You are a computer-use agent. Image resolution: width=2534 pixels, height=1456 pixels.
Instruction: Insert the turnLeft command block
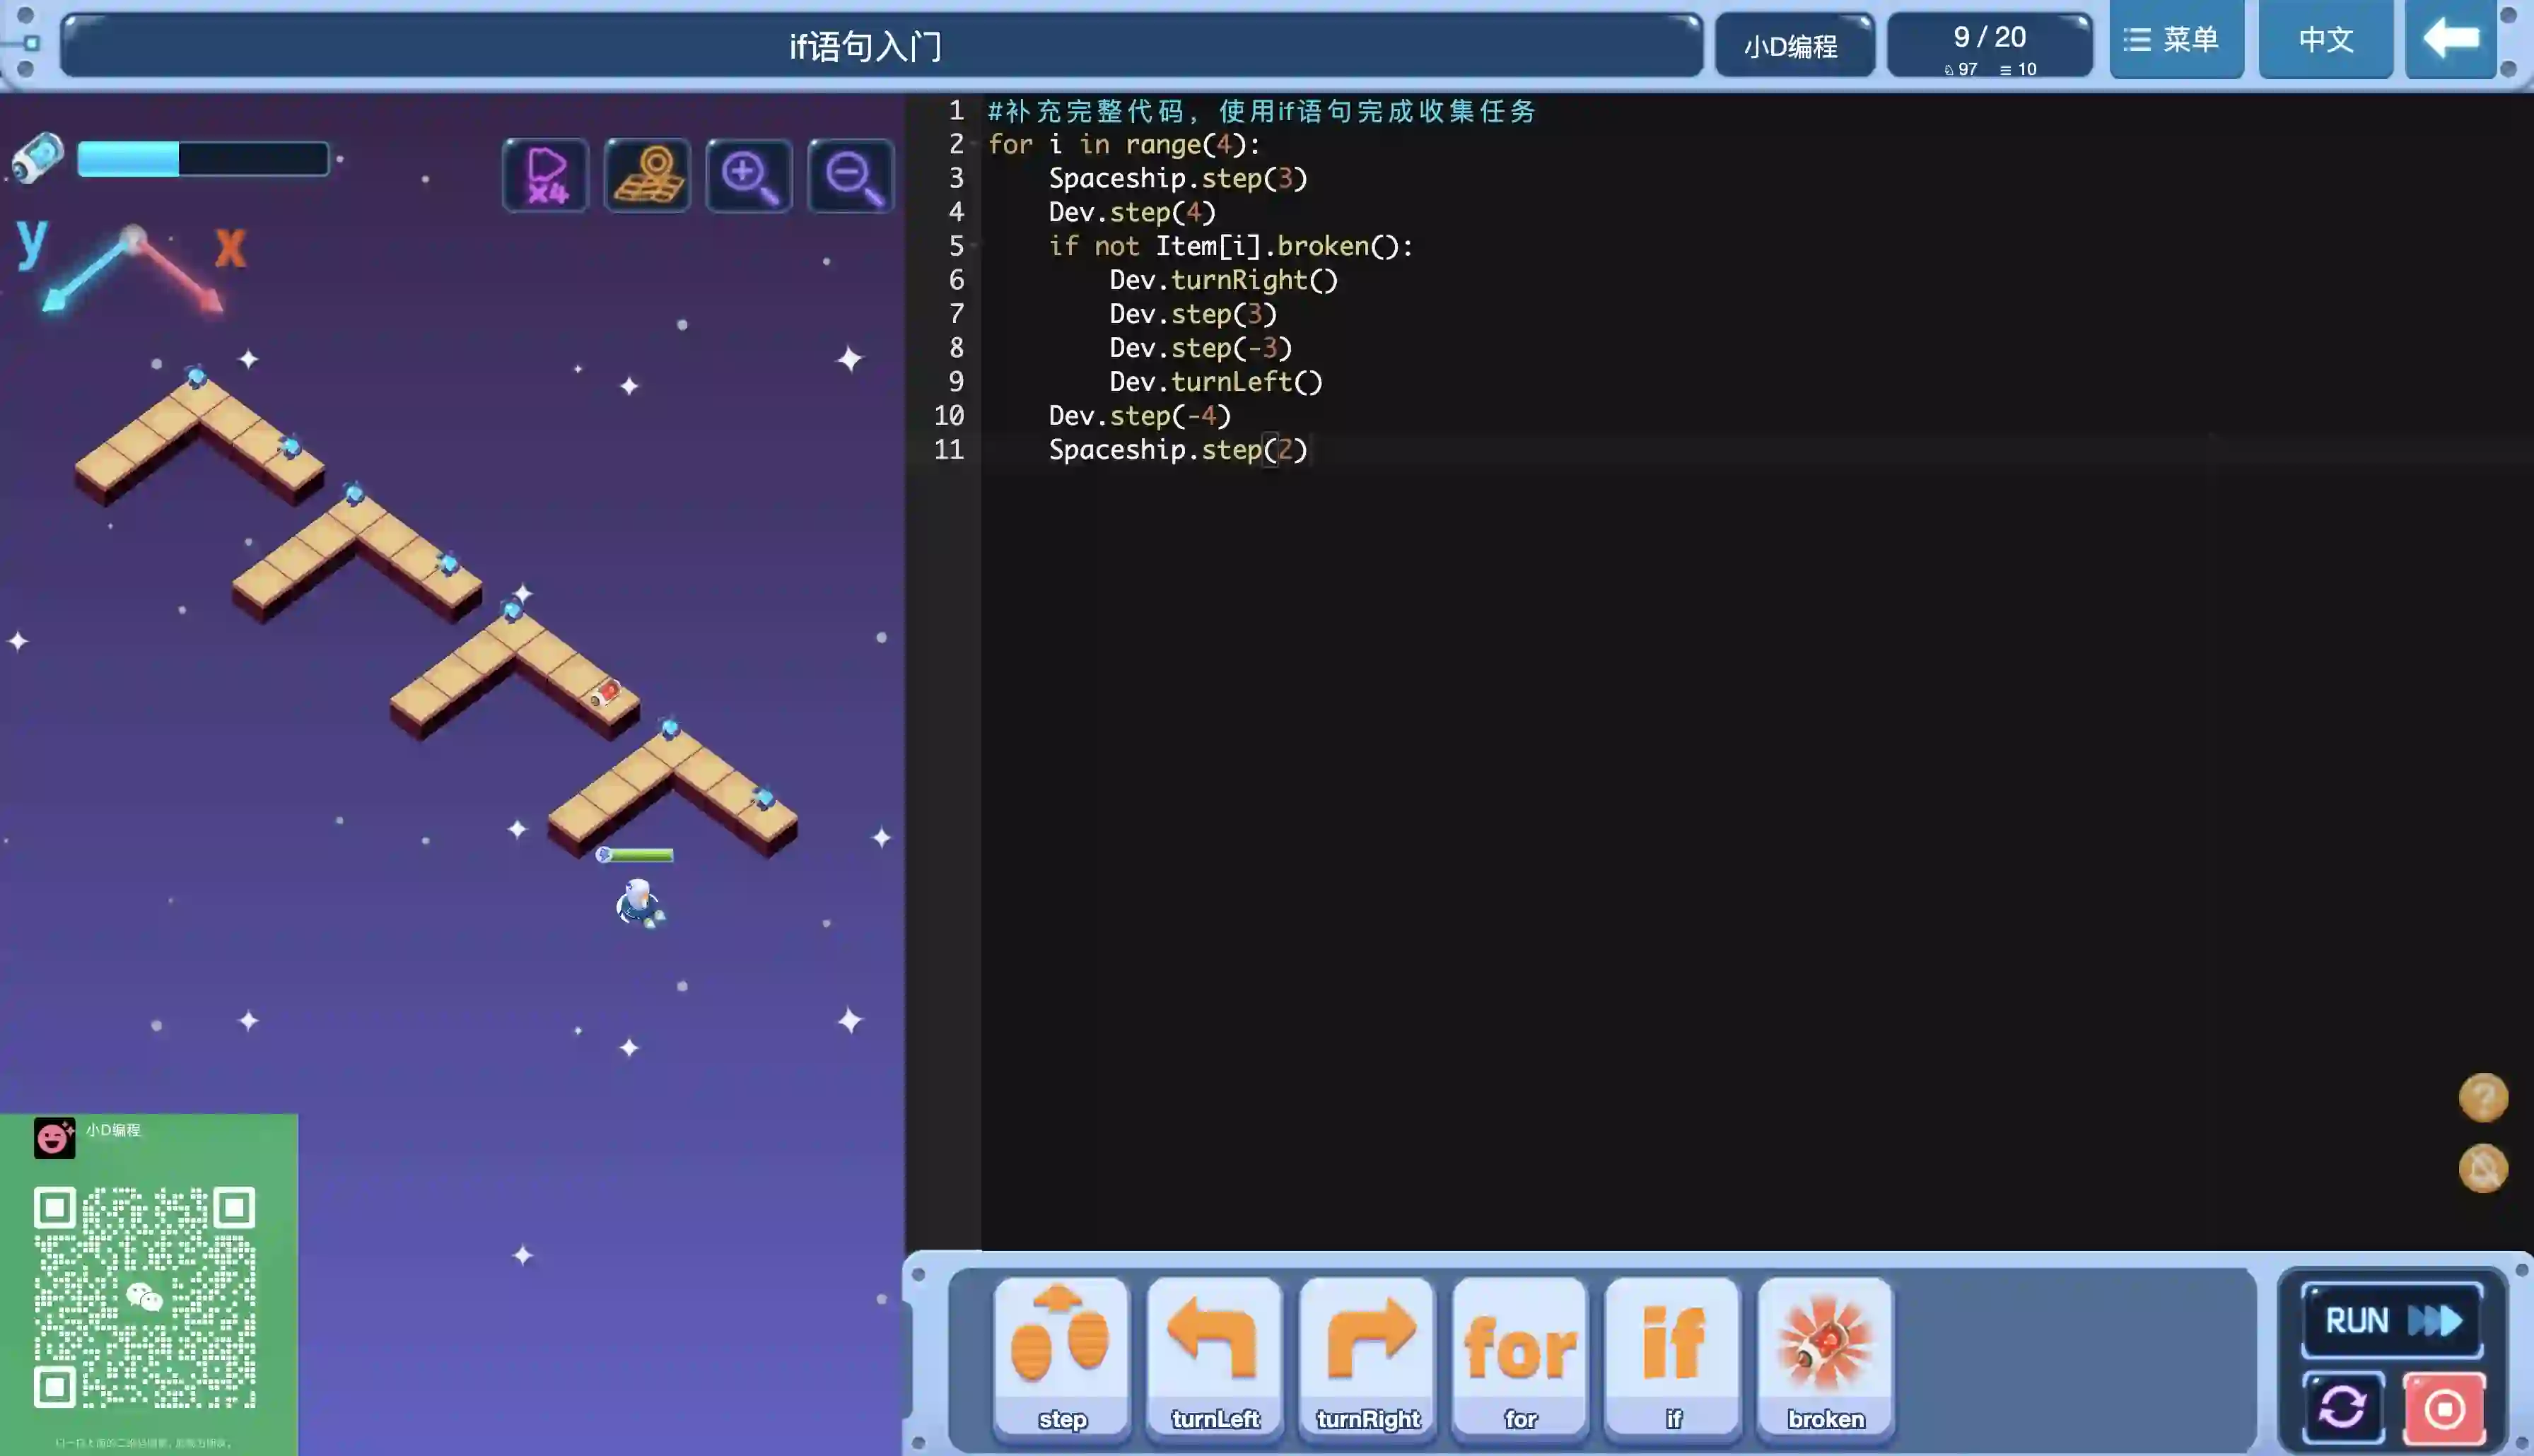(1214, 1355)
